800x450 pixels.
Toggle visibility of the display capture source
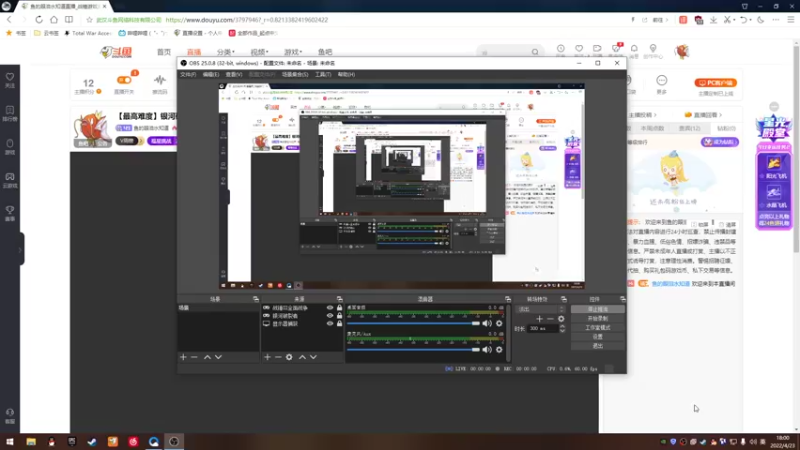tap(330, 323)
